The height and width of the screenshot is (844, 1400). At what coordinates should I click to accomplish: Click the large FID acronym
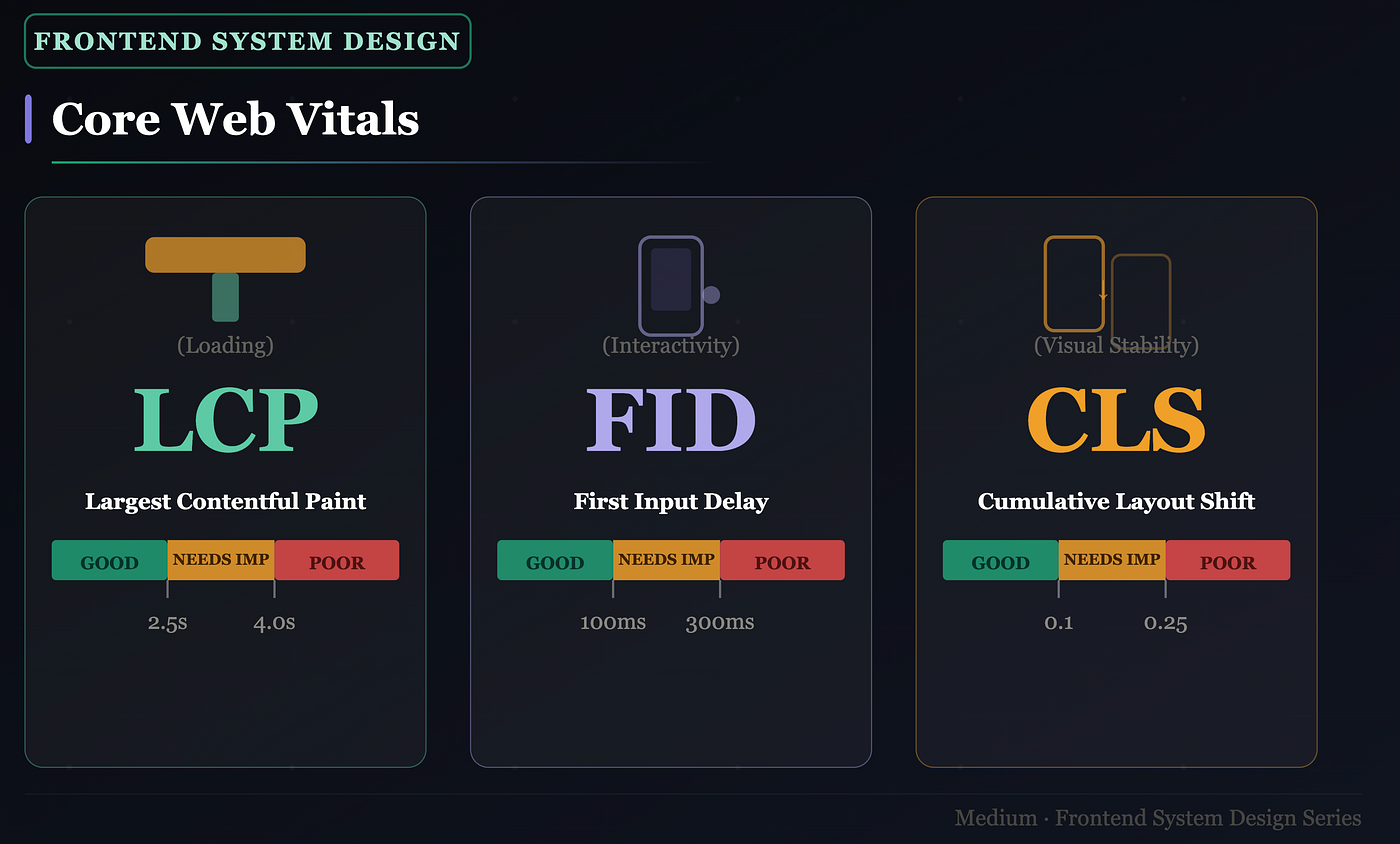670,421
